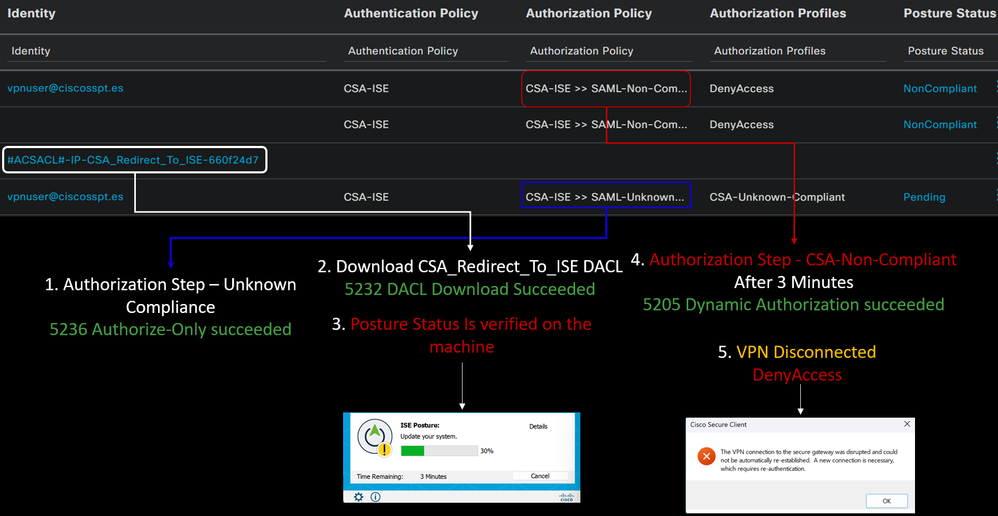Click OK in the Cisco Secure Client dialog
998x516 pixels.
point(887,500)
